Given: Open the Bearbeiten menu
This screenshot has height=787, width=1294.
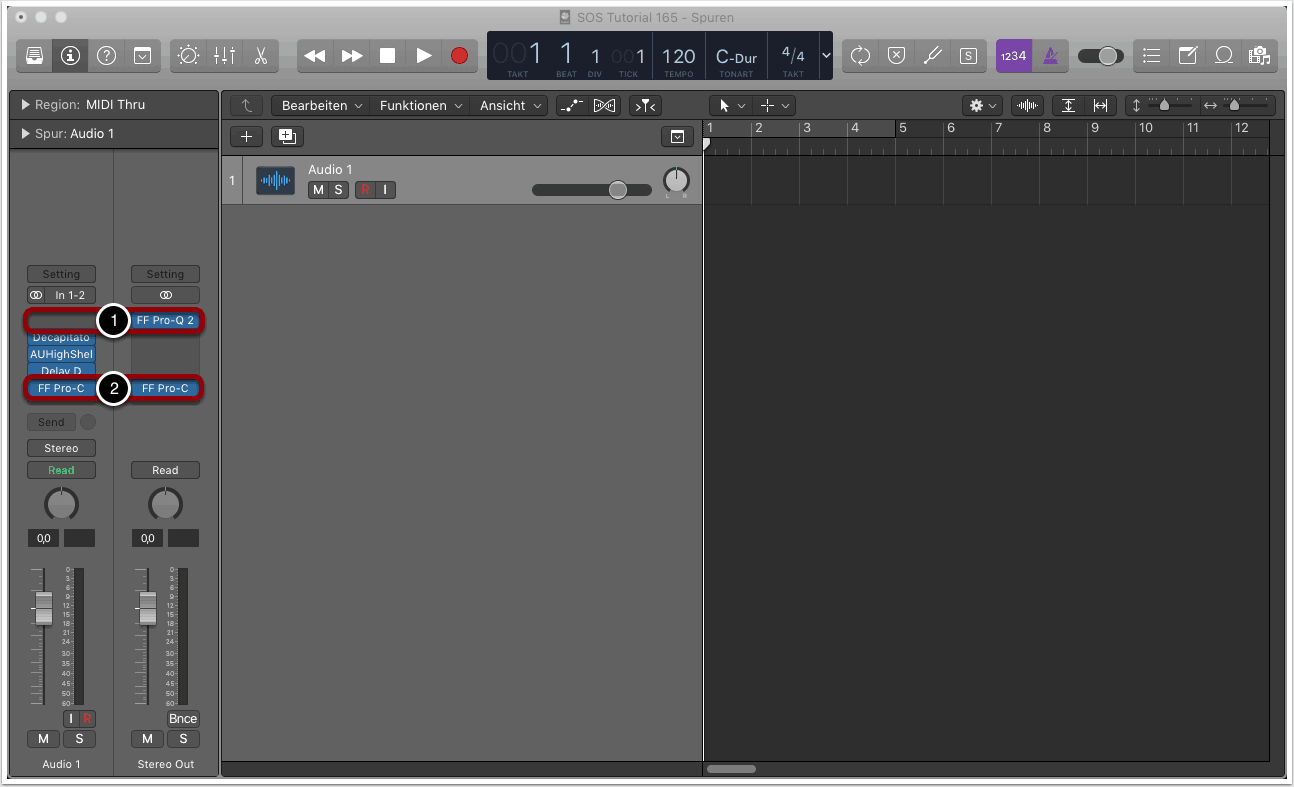Looking at the screenshot, I should point(320,105).
